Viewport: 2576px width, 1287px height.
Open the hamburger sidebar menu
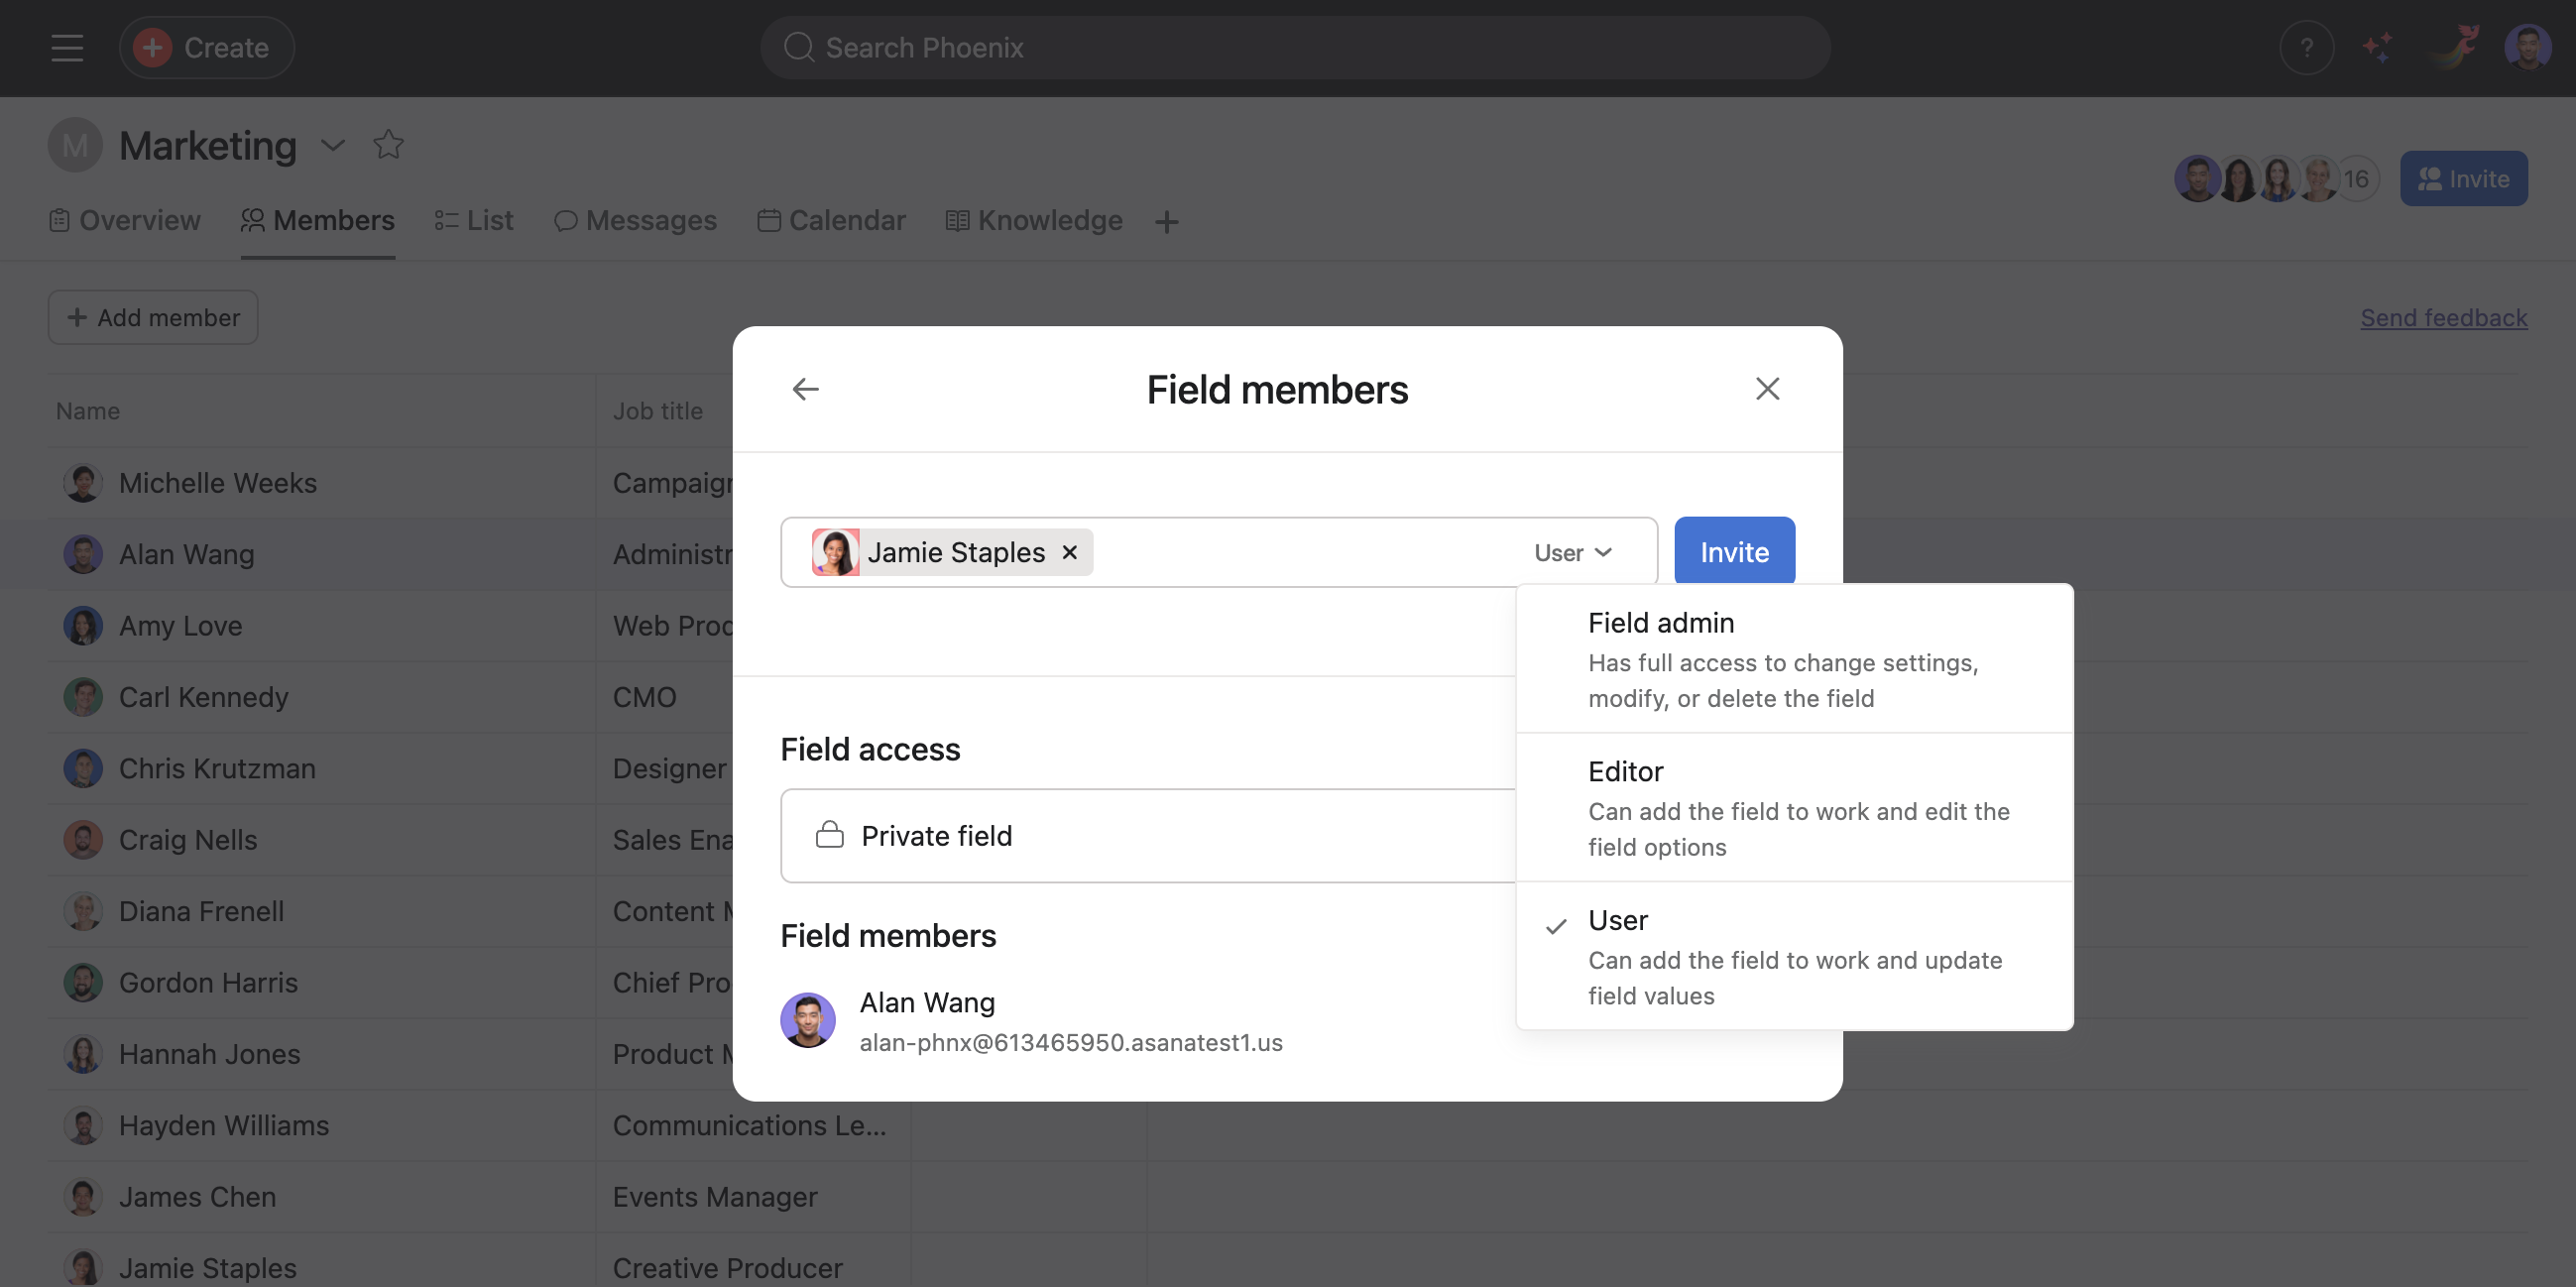click(67, 47)
